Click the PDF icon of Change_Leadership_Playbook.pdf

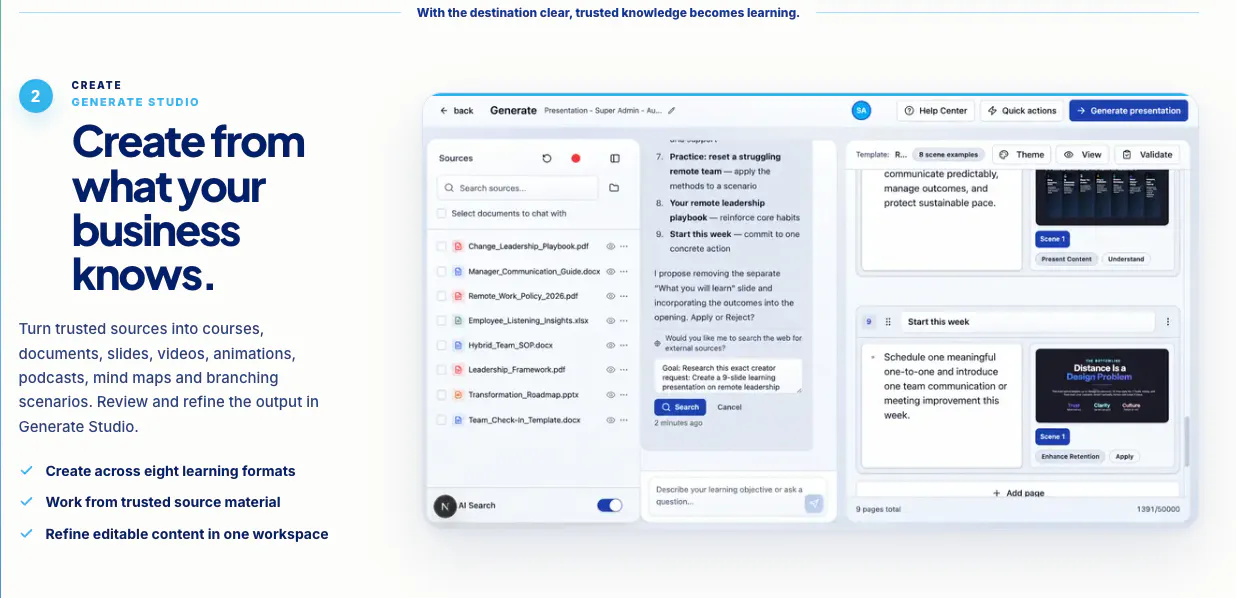[458, 246]
